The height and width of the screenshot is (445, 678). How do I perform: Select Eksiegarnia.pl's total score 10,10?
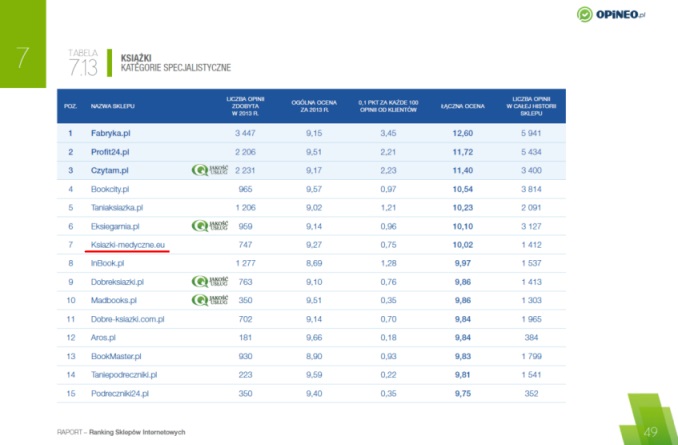point(463,226)
